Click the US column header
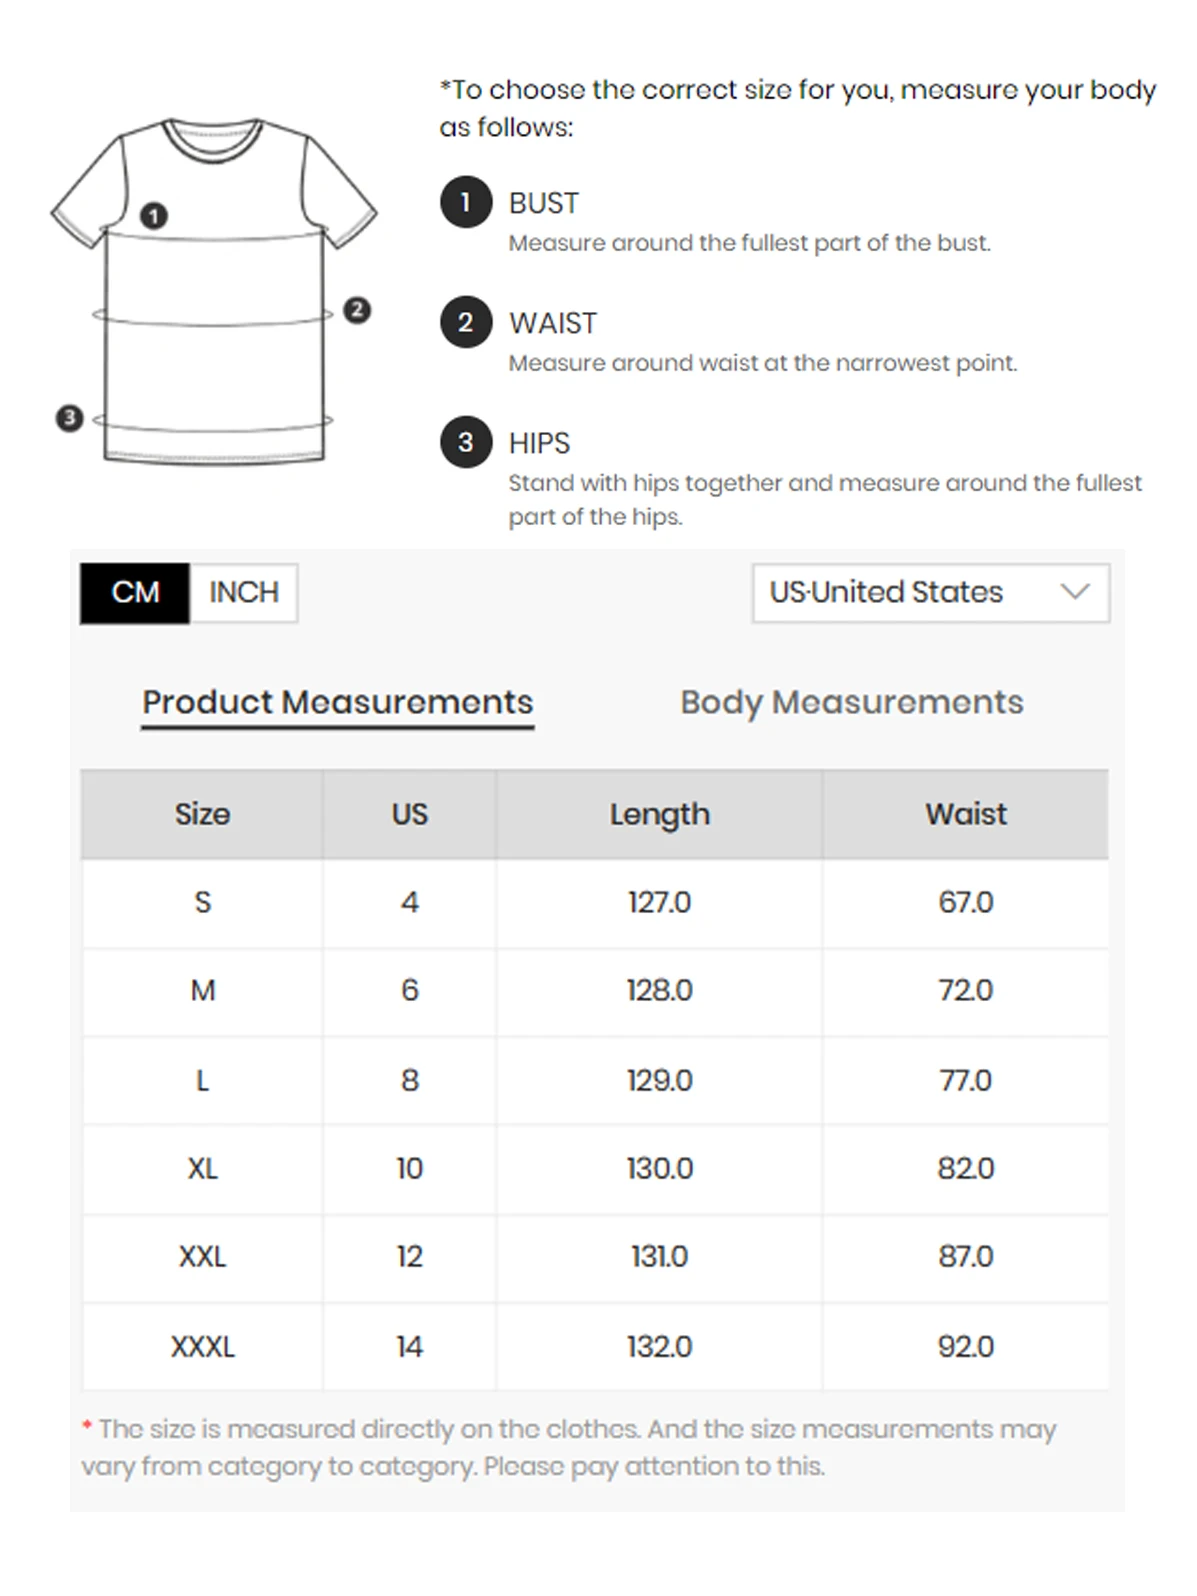Image resolution: width=1197 pixels, height=1596 pixels. 409,814
